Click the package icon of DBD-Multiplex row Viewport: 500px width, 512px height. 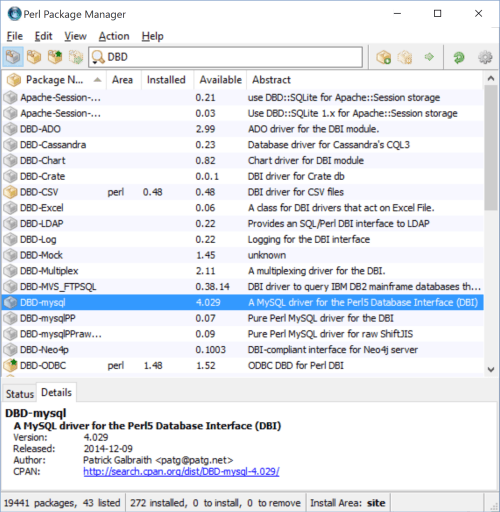point(10,271)
